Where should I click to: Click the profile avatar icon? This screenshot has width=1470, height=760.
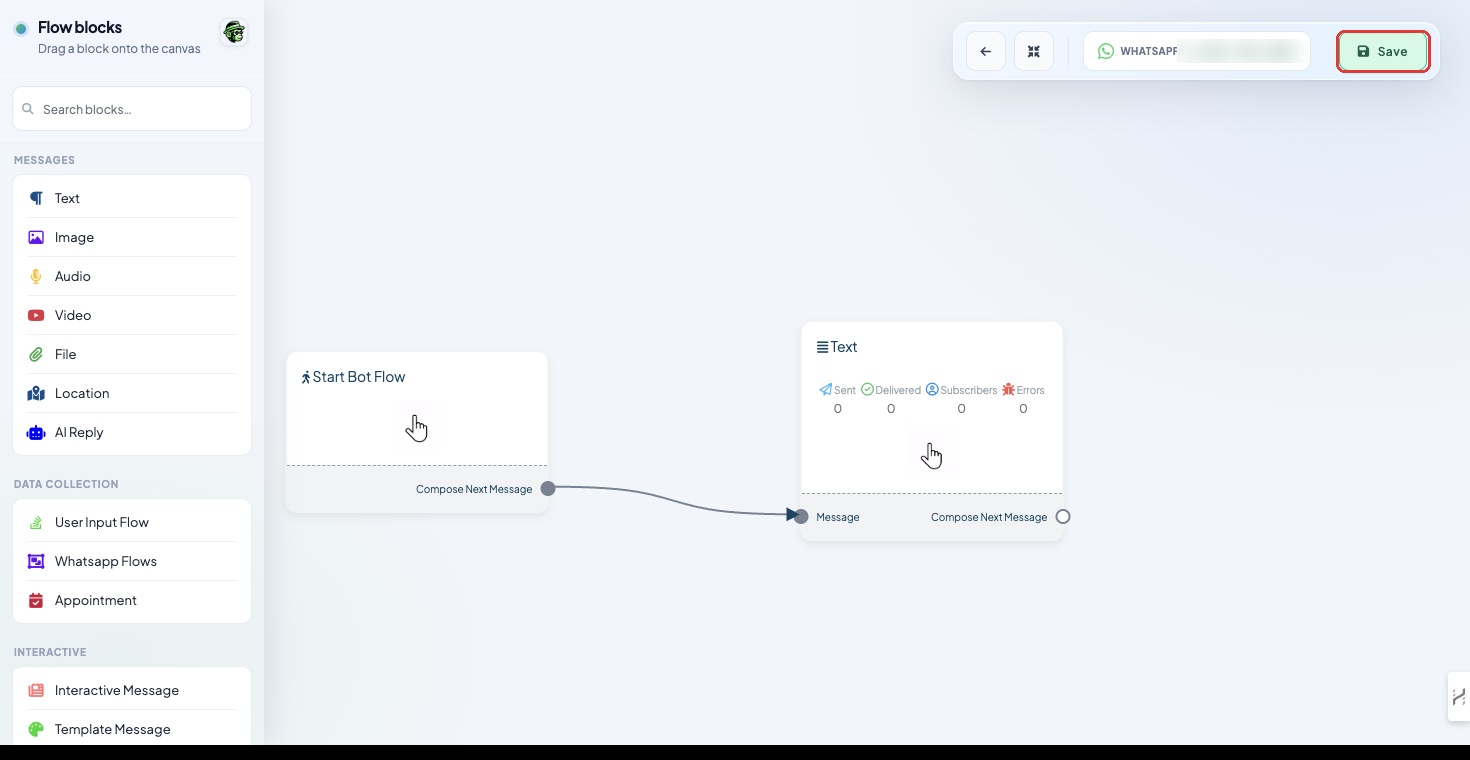pos(234,33)
